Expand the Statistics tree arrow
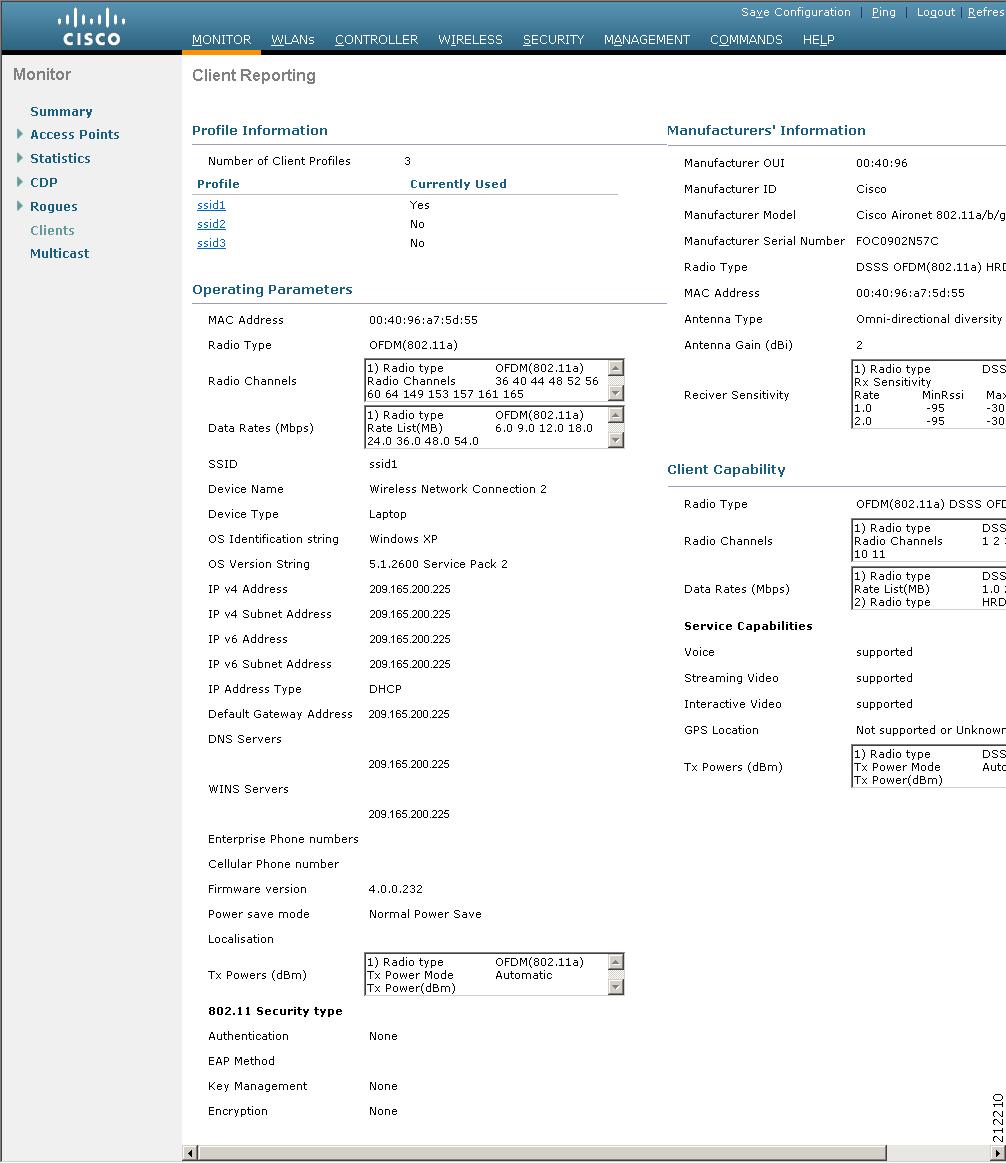Screen dimensions: 1006x1163 20,158
